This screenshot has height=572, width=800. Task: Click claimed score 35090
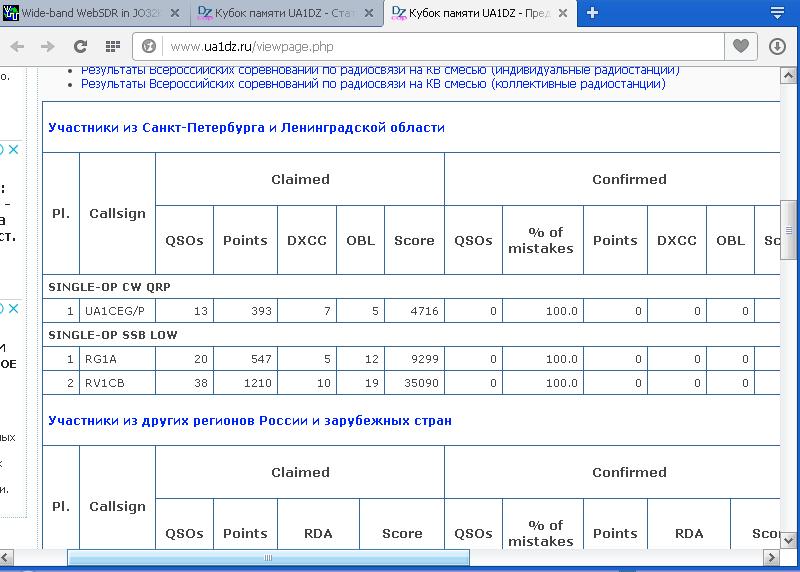(421, 383)
